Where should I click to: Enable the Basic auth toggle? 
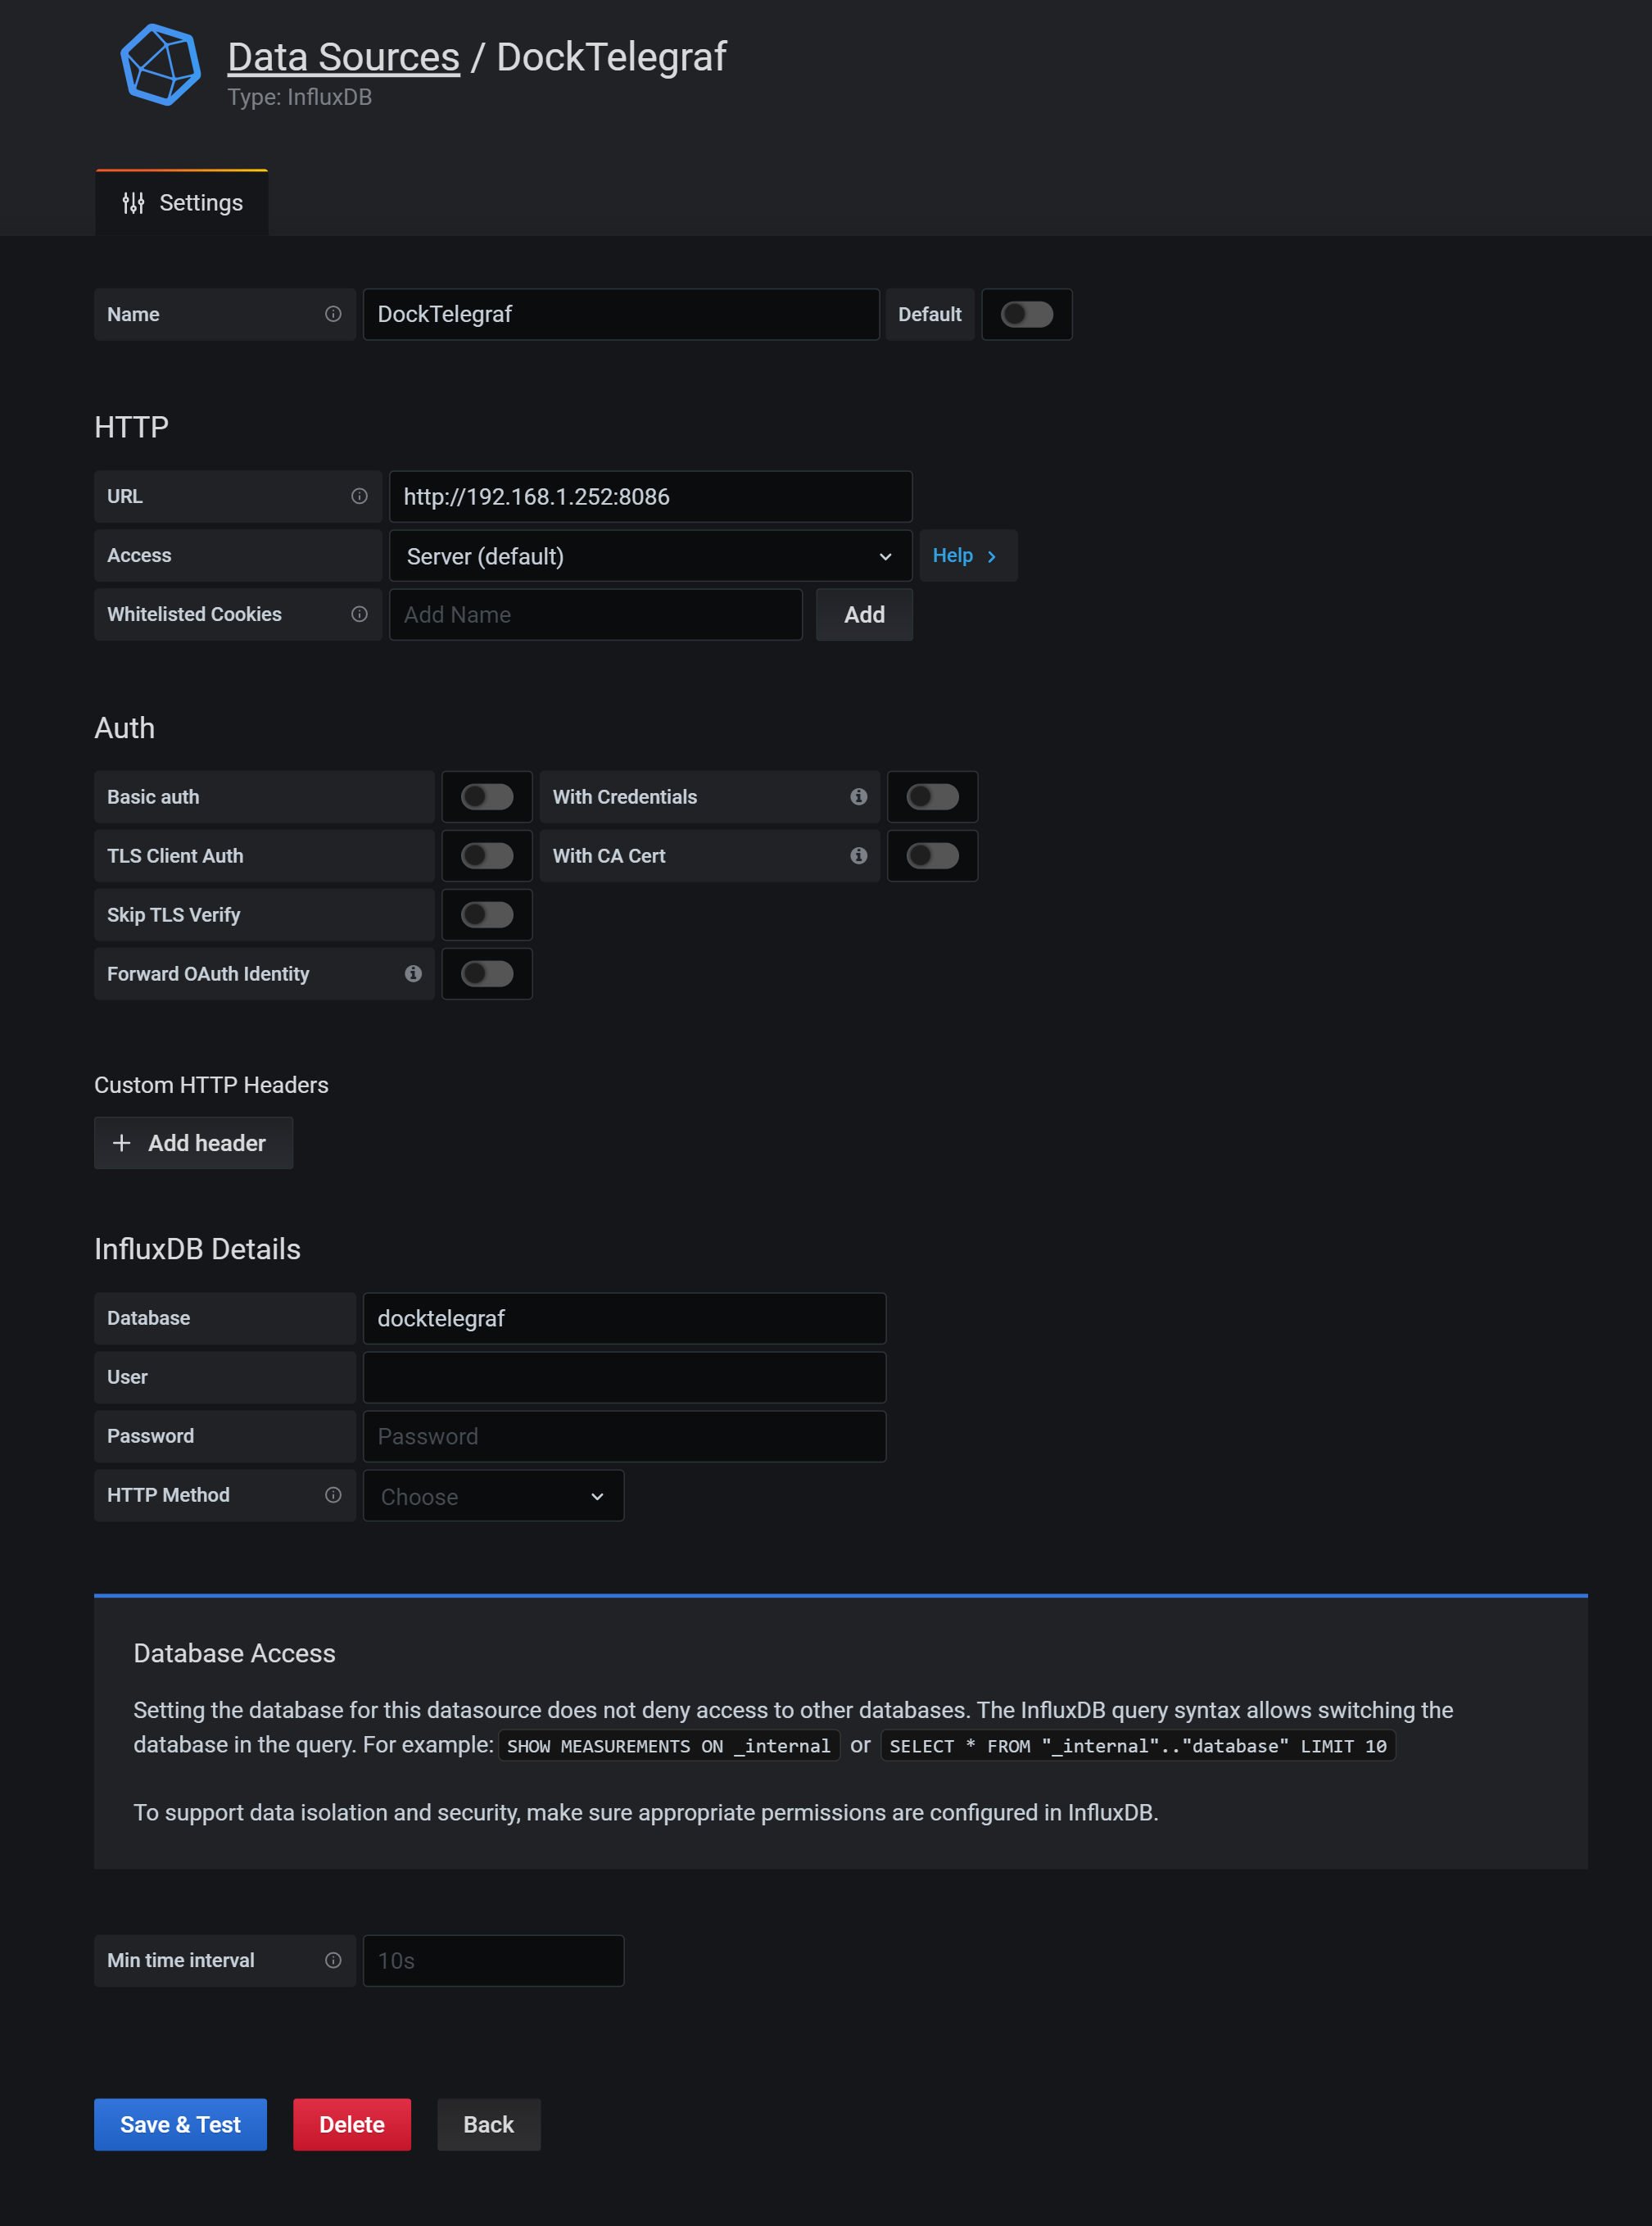[487, 797]
